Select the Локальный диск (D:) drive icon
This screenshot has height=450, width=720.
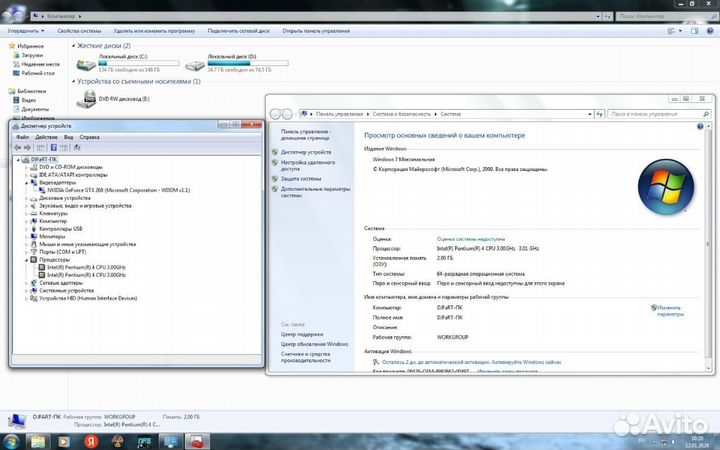pyautogui.click(x=195, y=66)
